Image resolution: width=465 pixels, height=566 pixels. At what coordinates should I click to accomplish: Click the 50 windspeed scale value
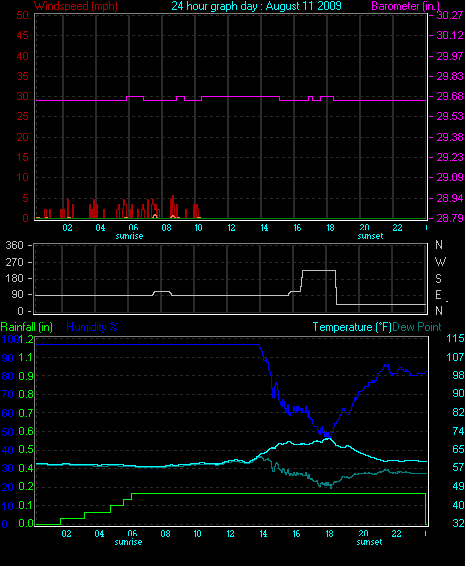click(23, 15)
